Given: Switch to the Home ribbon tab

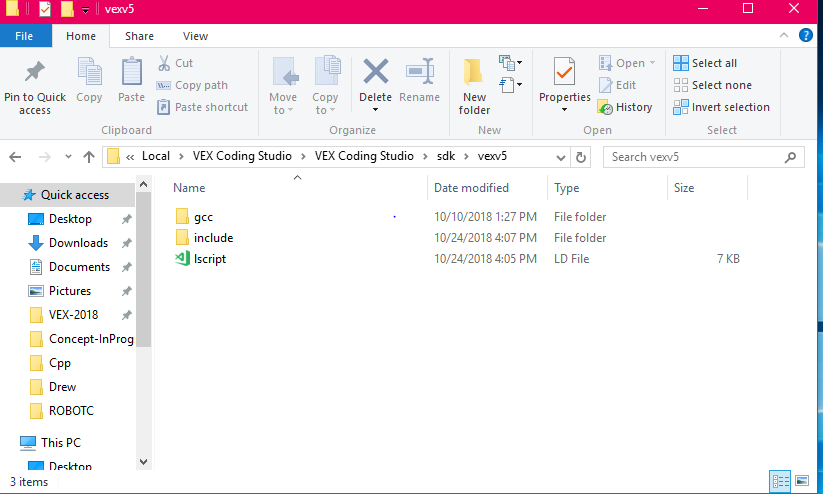Looking at the screenshot, I should (x=81, y=36).
